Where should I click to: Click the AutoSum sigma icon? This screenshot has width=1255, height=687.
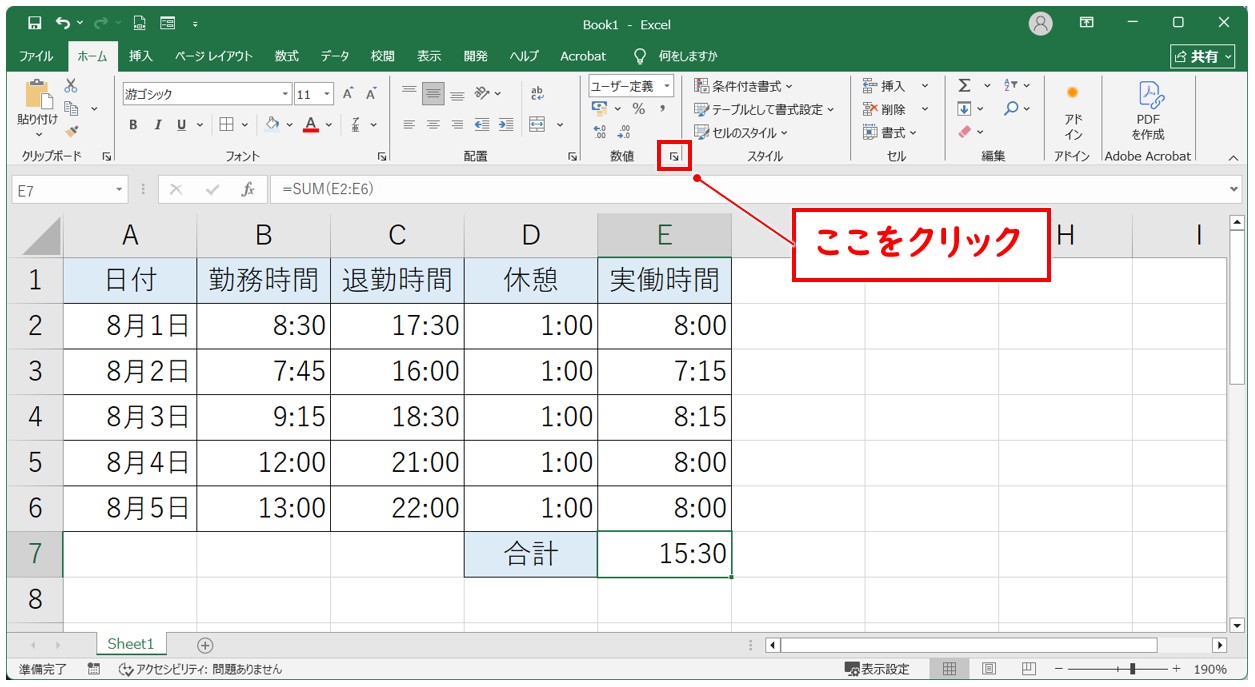[965, 86]
